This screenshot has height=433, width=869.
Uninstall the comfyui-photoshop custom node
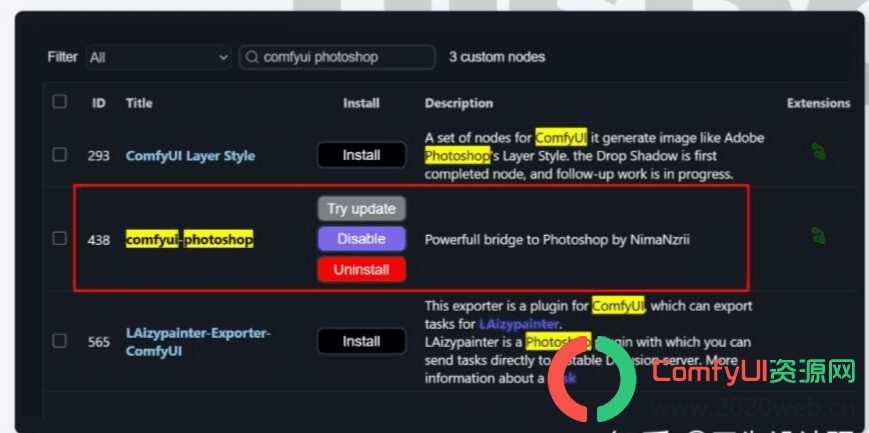tap(361, 269)
